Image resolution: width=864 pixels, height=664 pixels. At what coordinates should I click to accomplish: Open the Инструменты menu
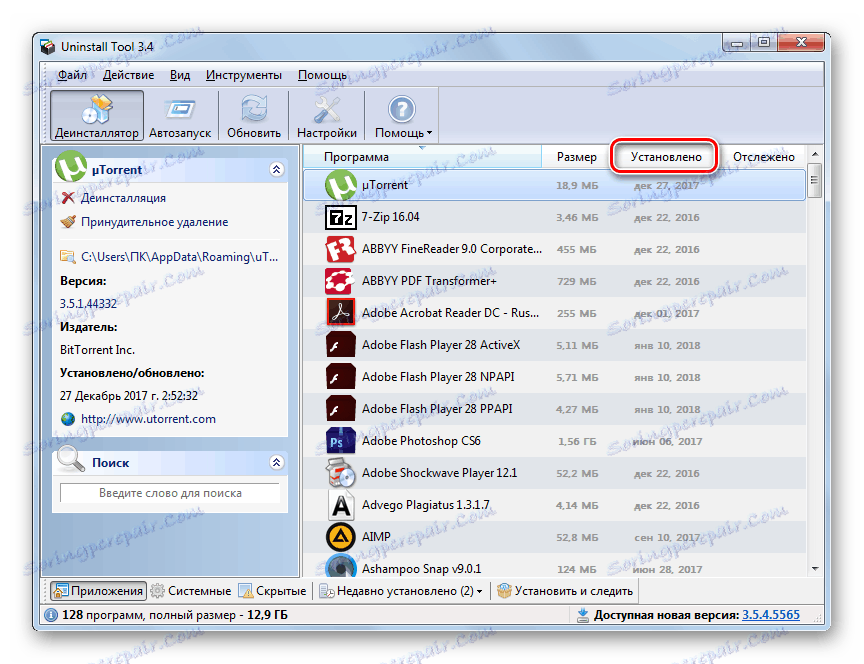[244, 75]
